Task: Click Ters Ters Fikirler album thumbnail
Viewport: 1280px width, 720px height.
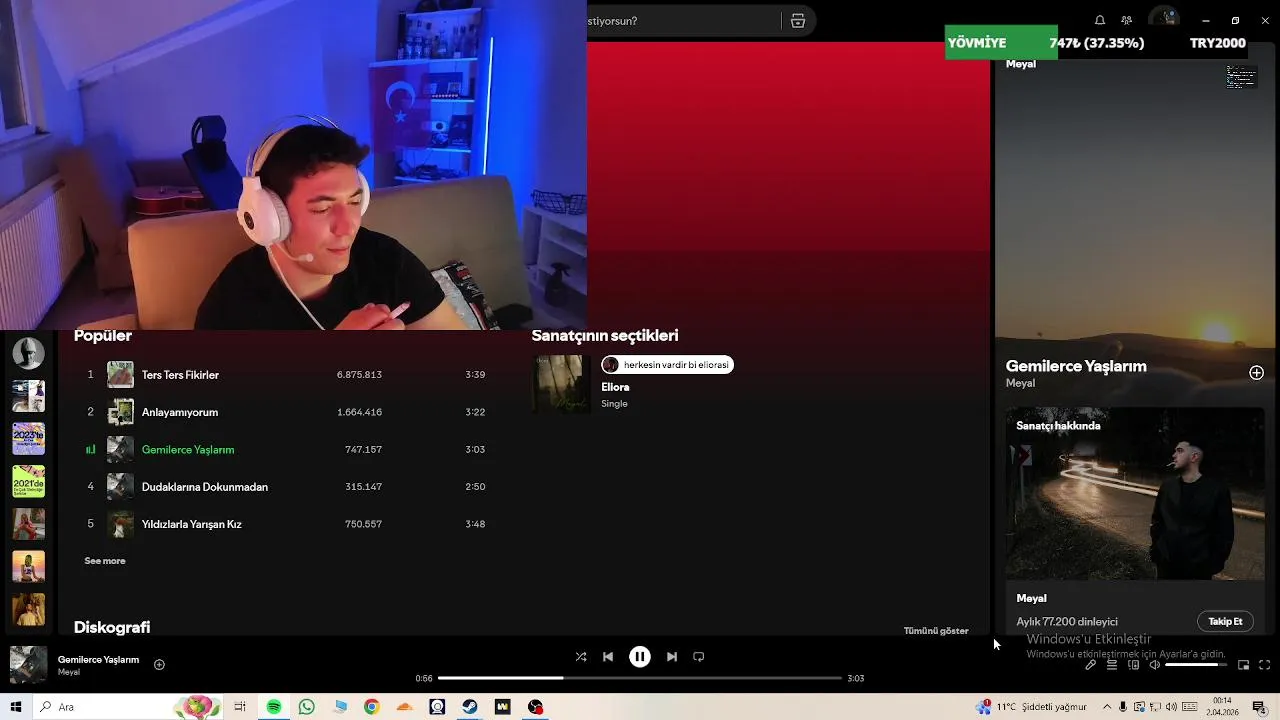Action: pyautogui.click(x=120, y=375)
